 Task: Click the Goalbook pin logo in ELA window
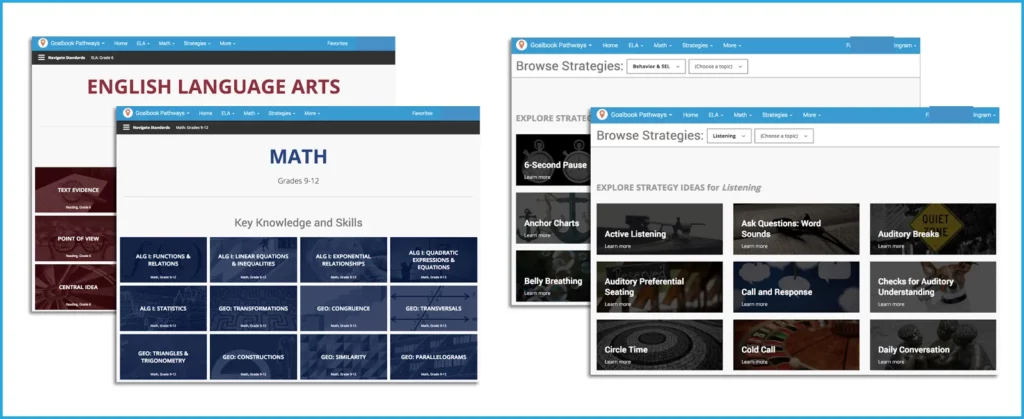click(42, 43)
